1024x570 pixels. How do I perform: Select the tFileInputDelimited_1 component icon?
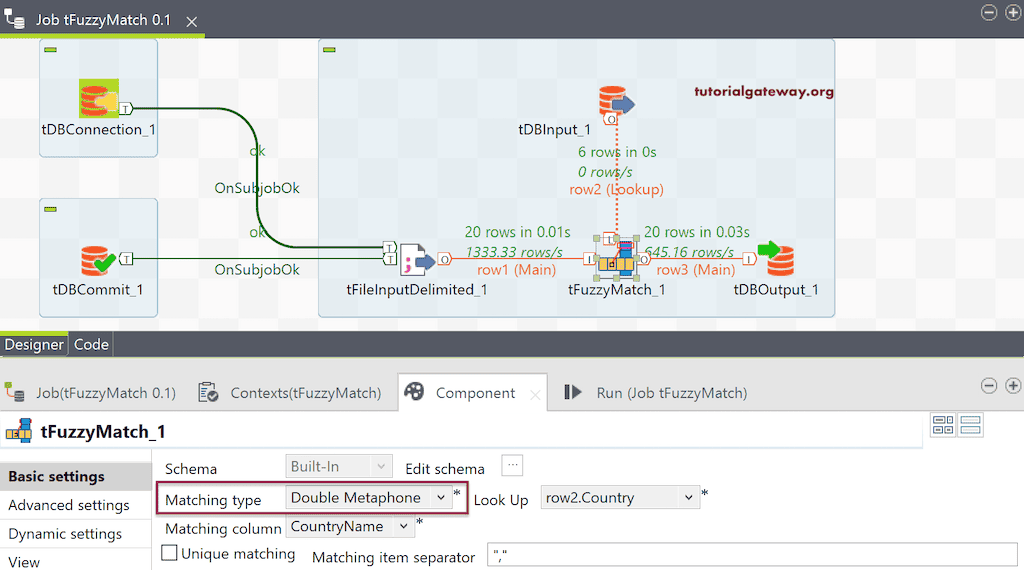pyautogui.click(x=417, y=259)
